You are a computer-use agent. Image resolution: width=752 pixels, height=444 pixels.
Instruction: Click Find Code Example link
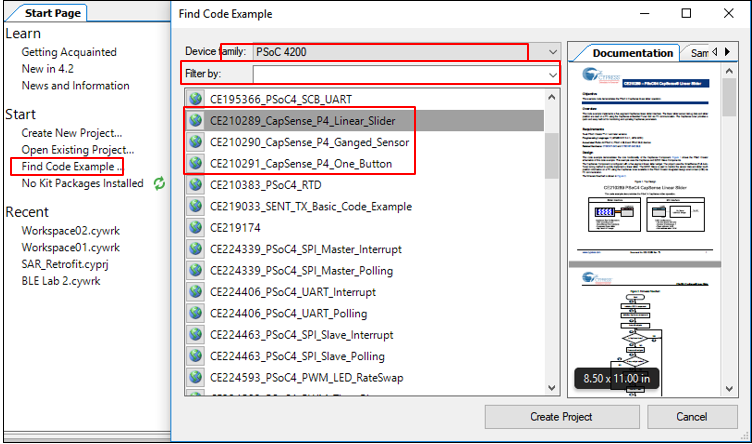[x=71, y=166]
